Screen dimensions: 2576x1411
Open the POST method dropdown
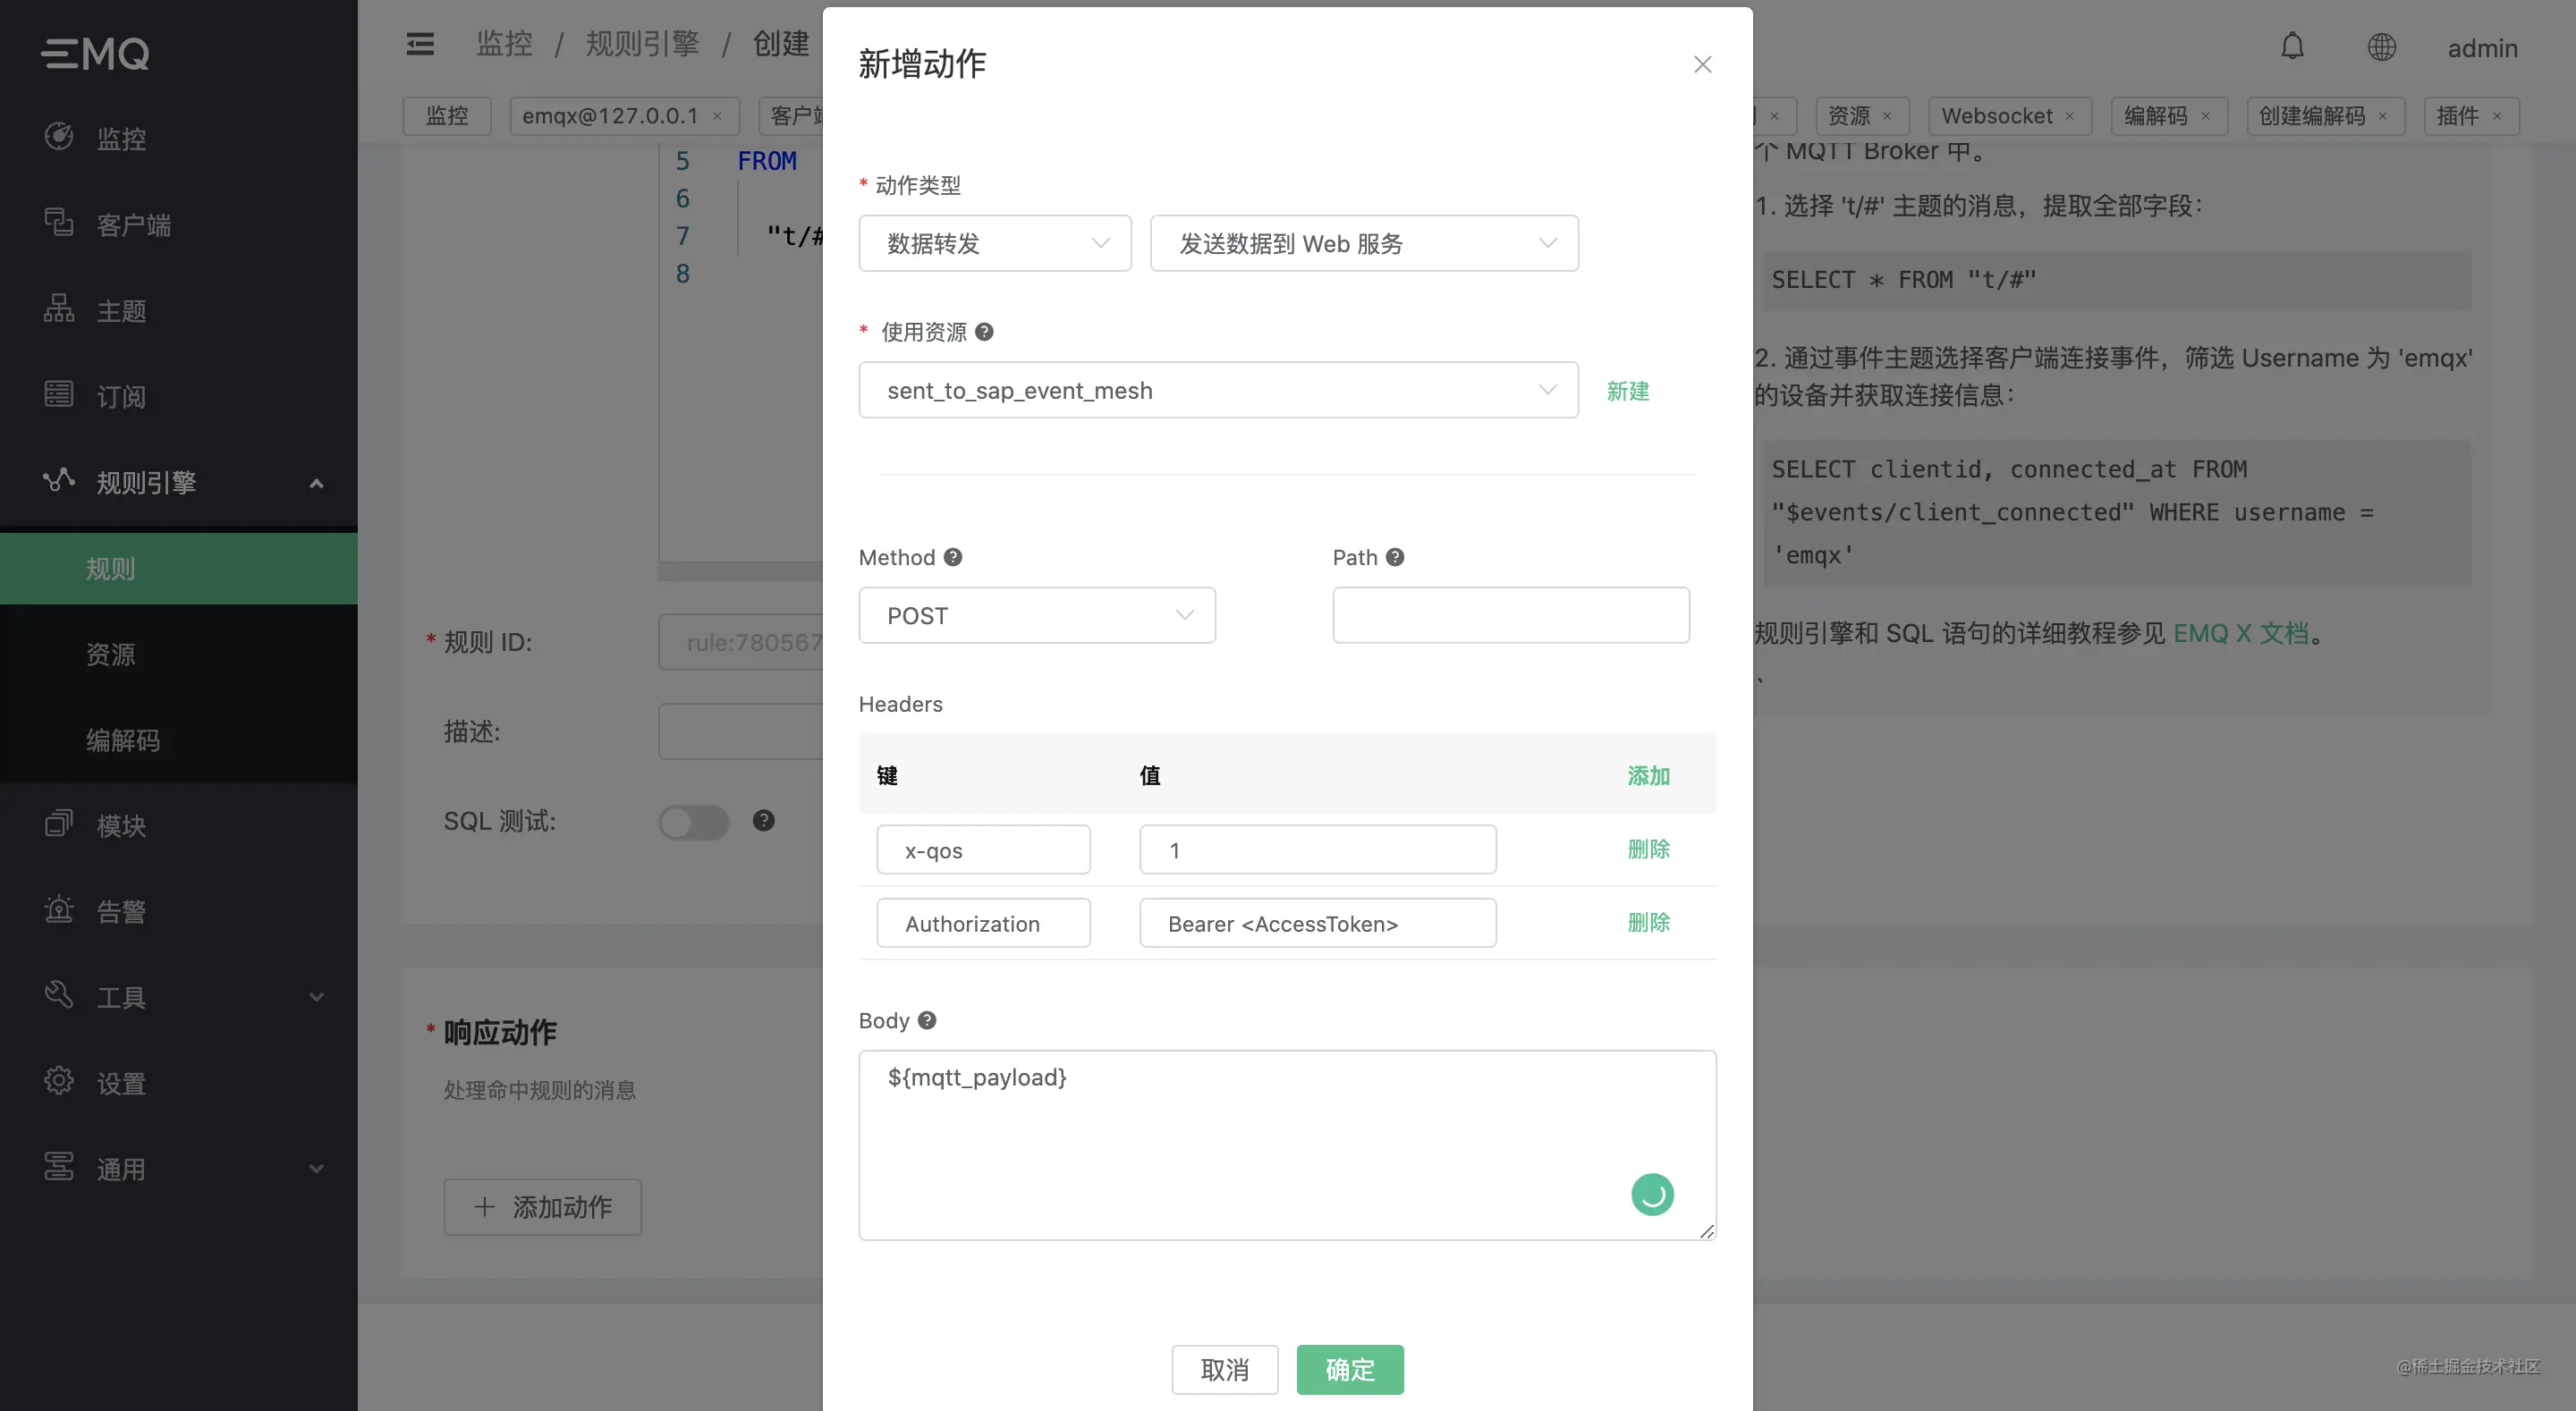1037,615
